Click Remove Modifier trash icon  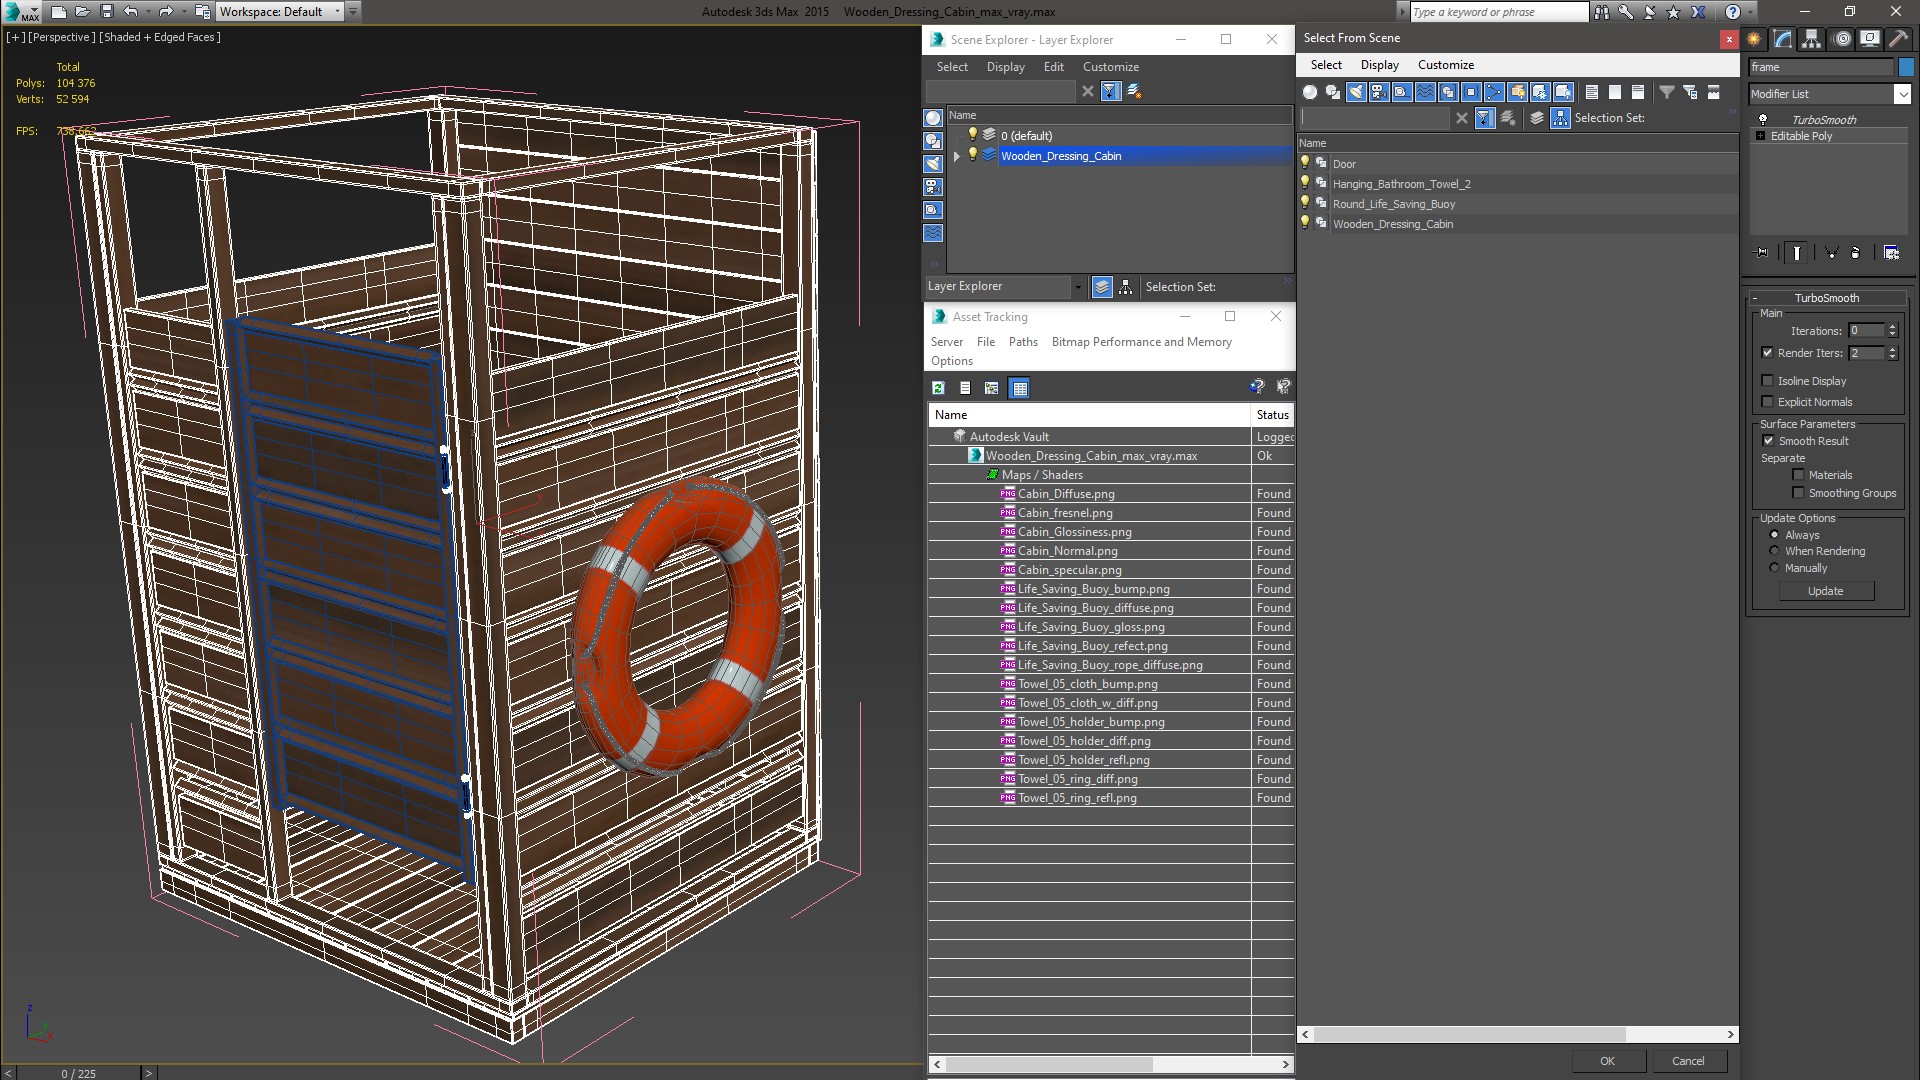pyautogui.click(x=1856, y=253)
